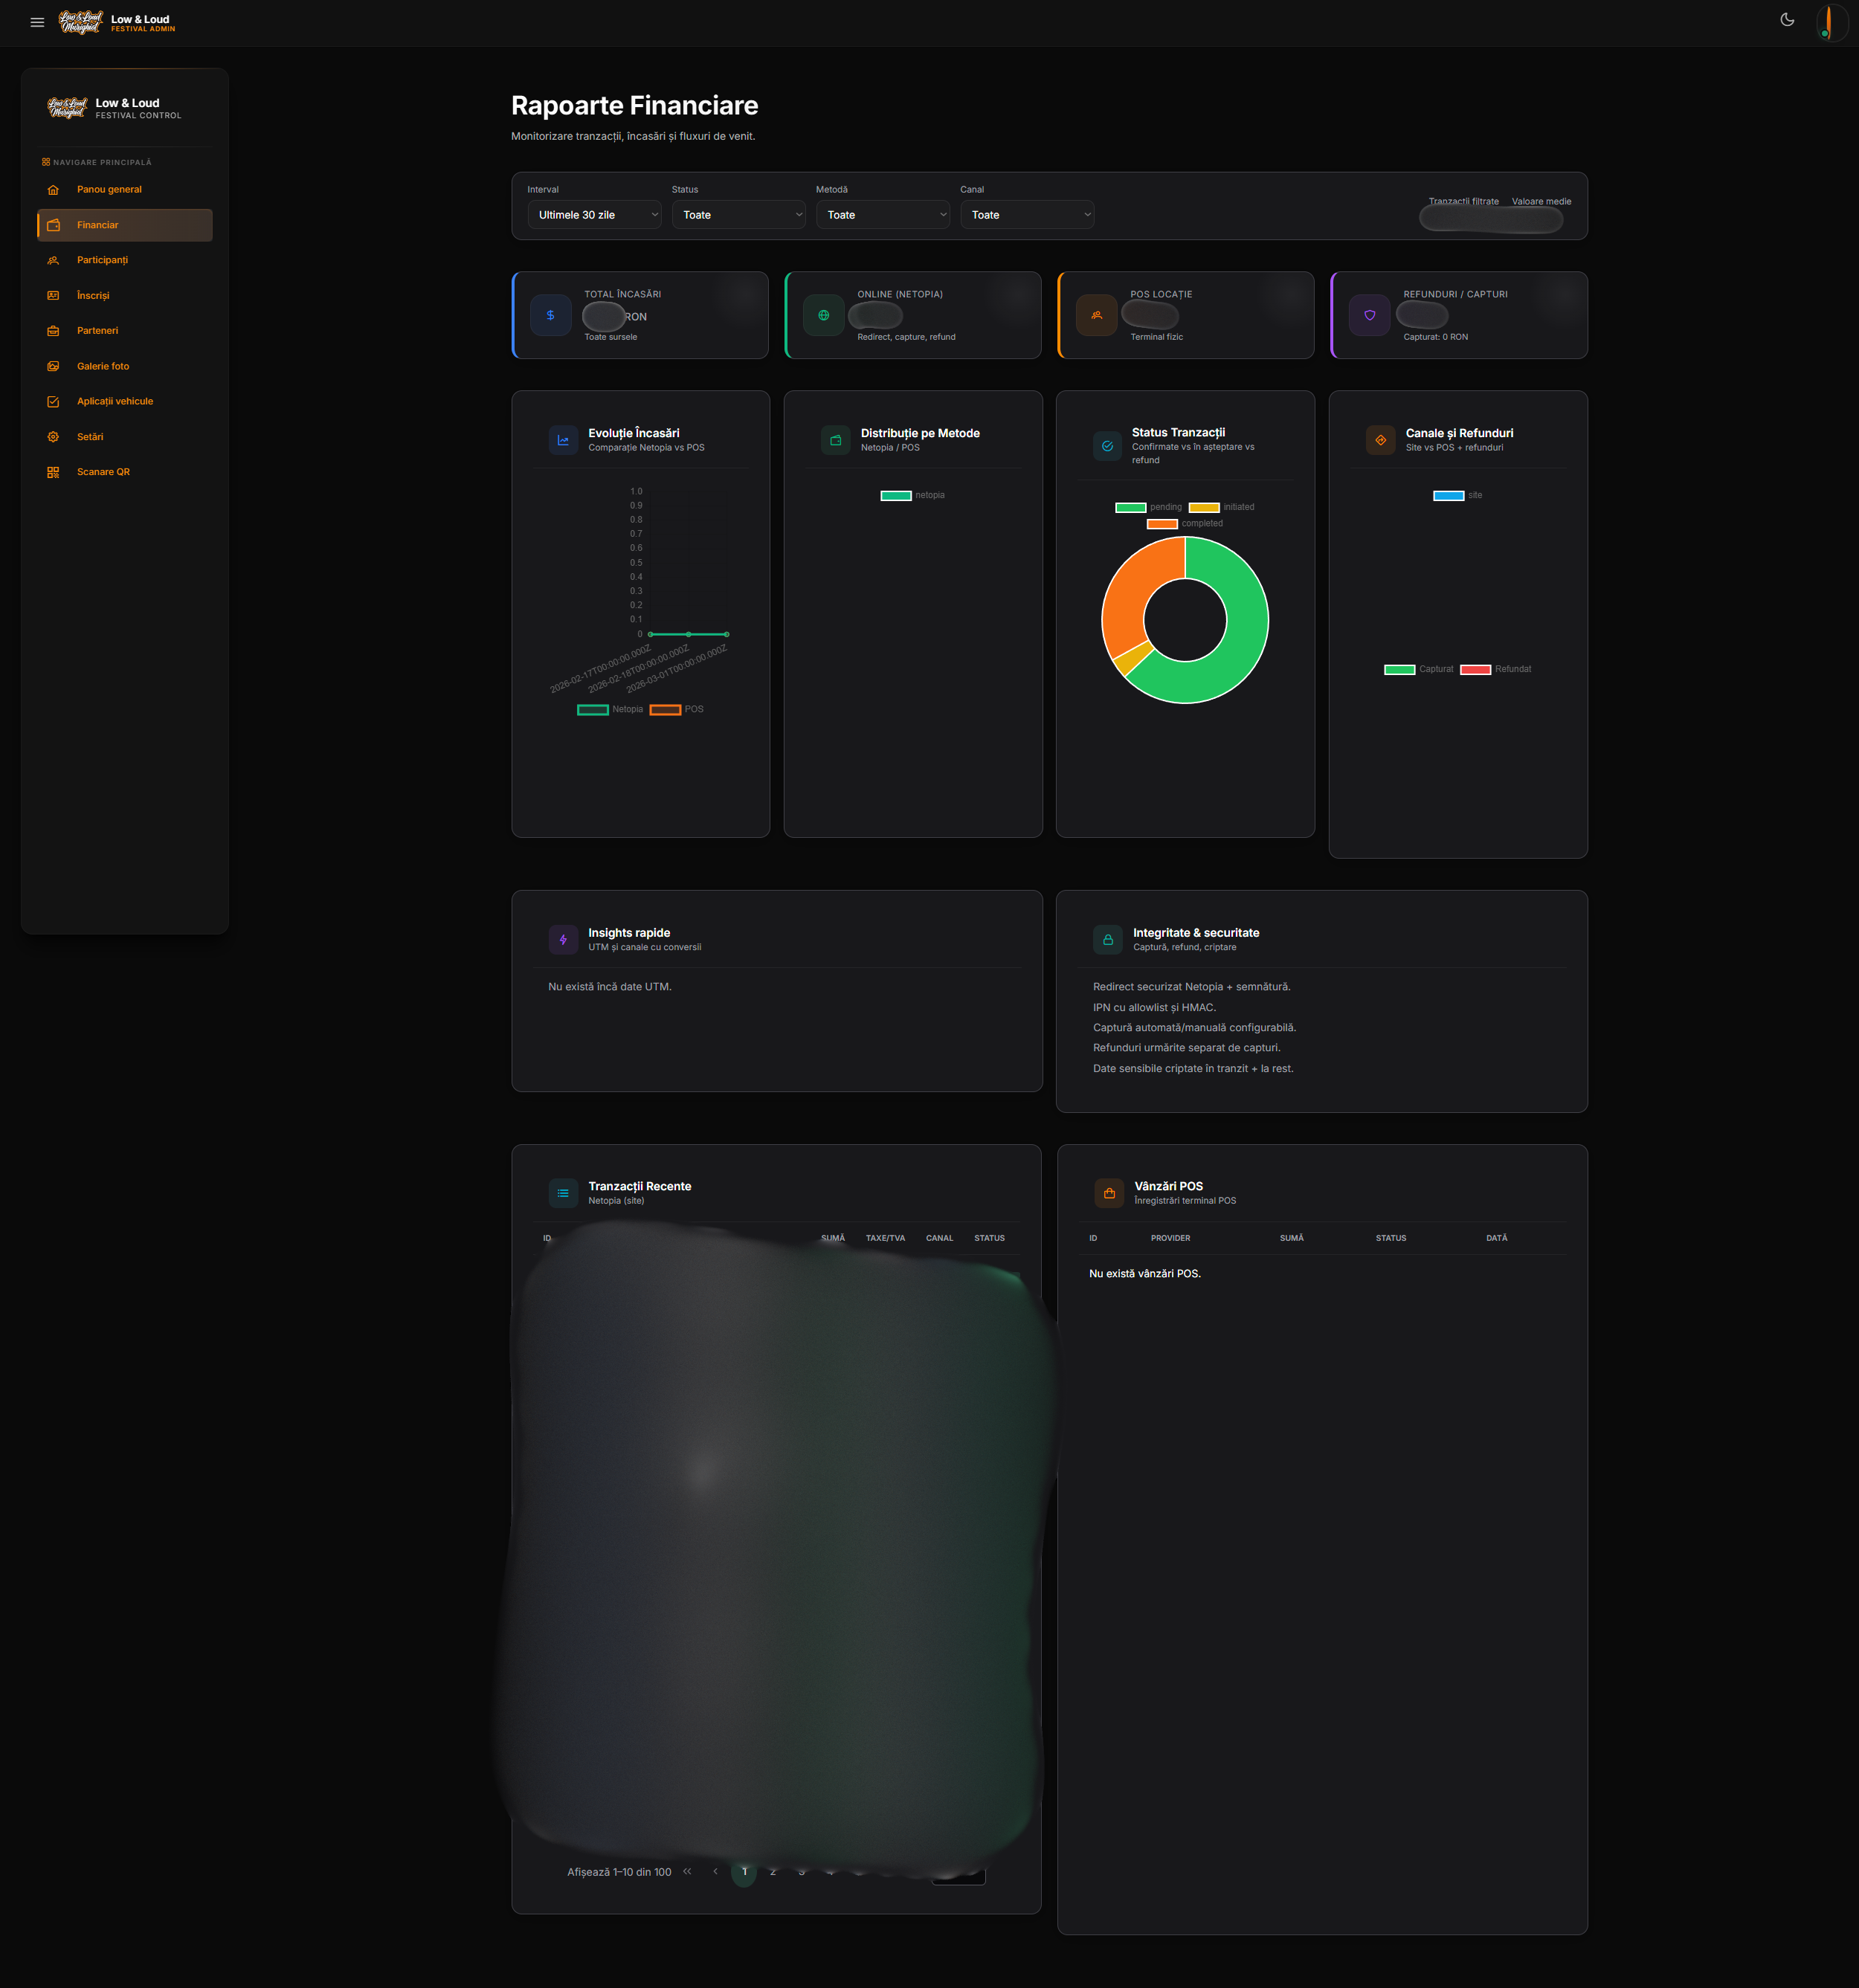Toggle Netopia series in Evoluție Încasări legend
This screenshot has height=1988, width=1859.
610,710
